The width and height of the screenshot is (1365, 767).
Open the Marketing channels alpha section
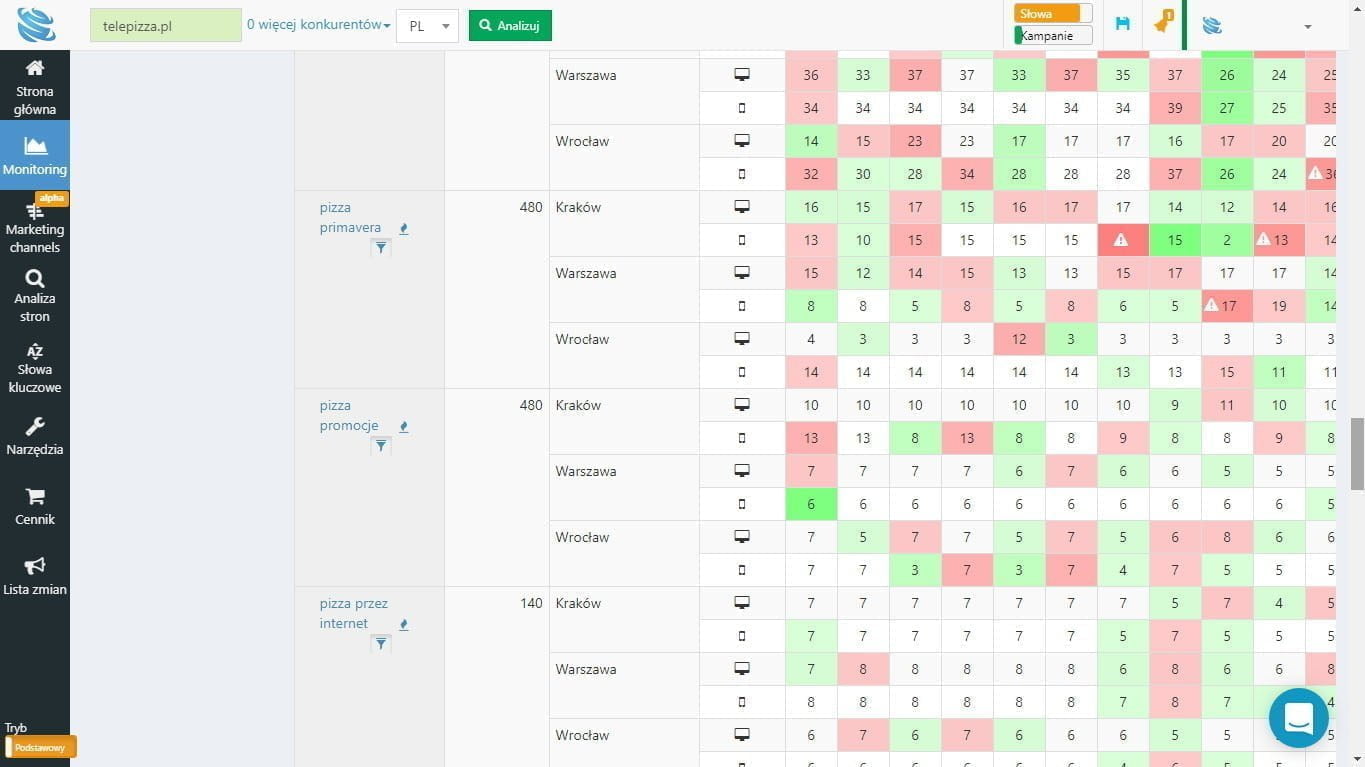(x=35, y=228)
